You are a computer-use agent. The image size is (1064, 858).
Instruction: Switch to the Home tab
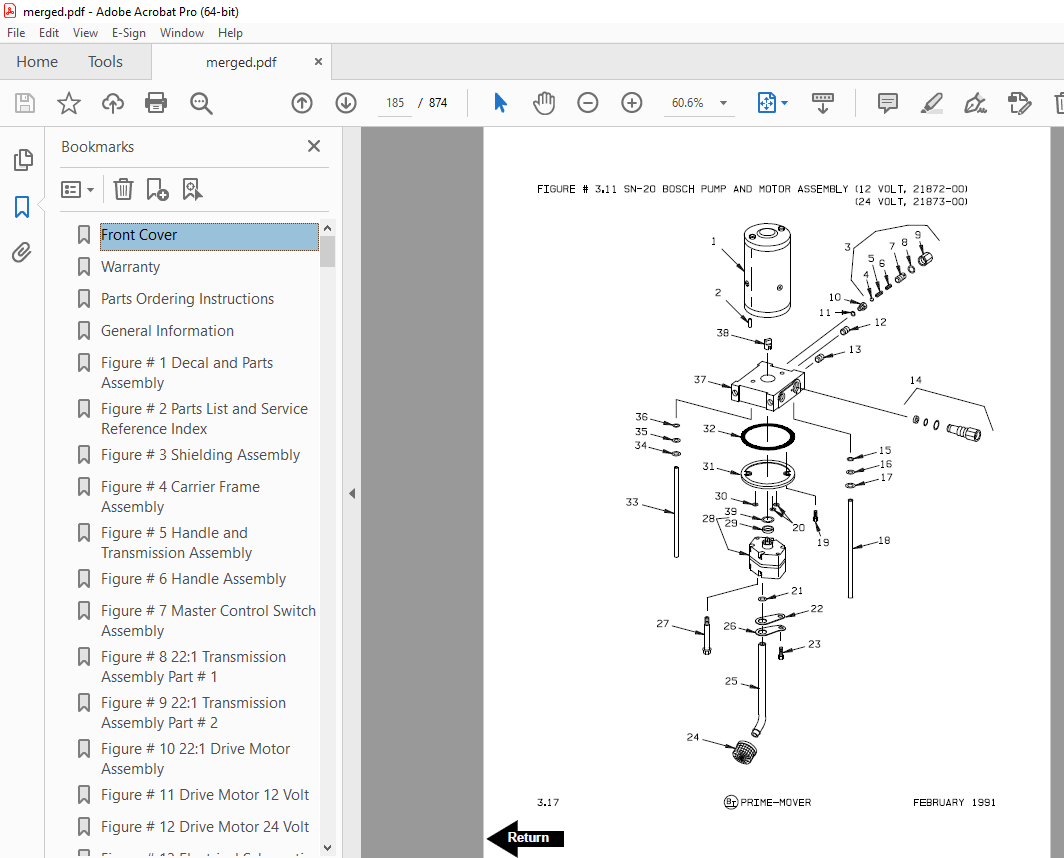pyautogui.click(x=37, y=62)
